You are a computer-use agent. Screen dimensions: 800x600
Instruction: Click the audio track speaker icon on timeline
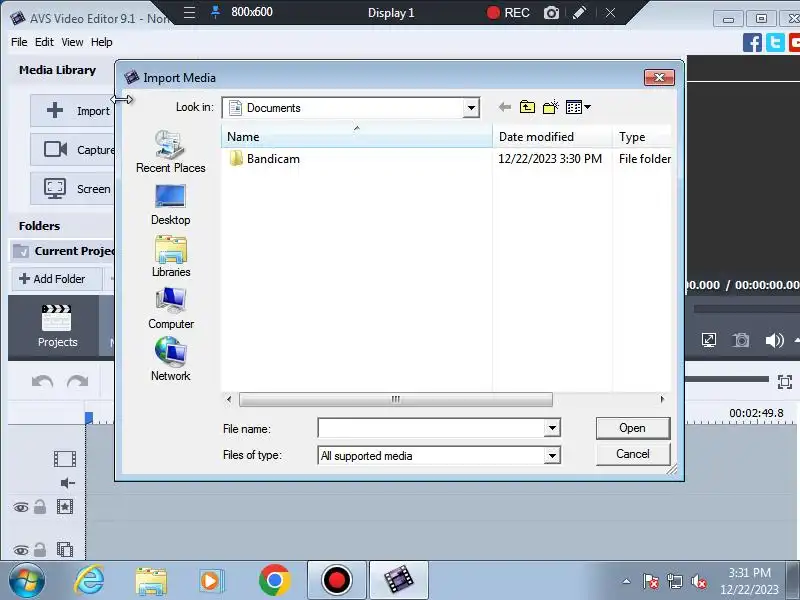67,483
